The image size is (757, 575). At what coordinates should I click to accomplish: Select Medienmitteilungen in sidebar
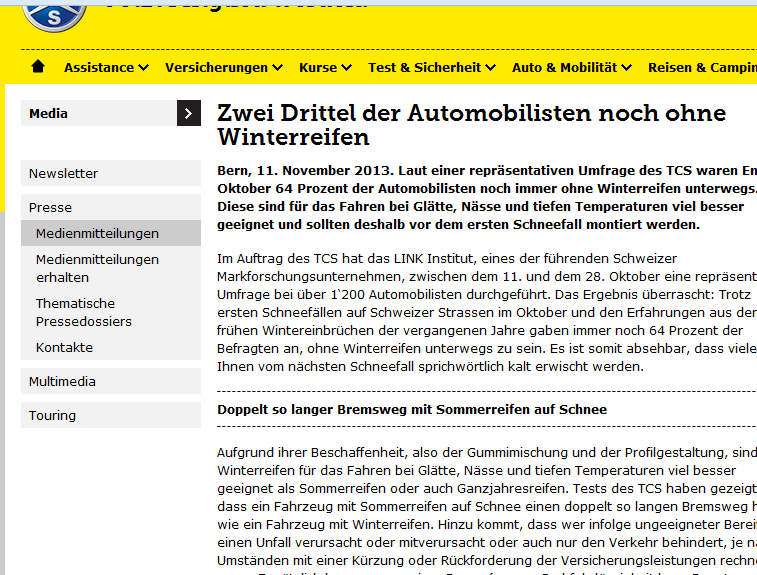111,233
